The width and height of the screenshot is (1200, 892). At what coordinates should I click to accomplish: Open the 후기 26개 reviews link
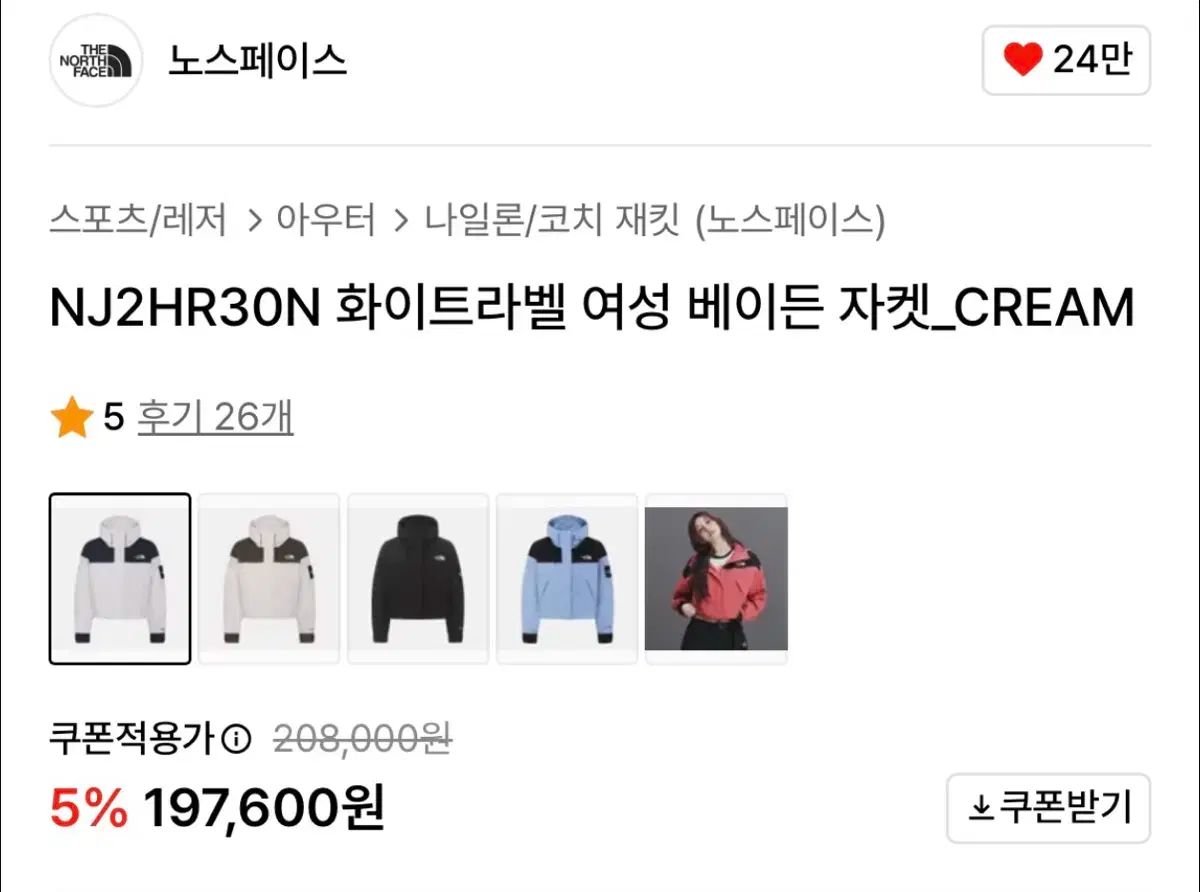pos(215,418)
